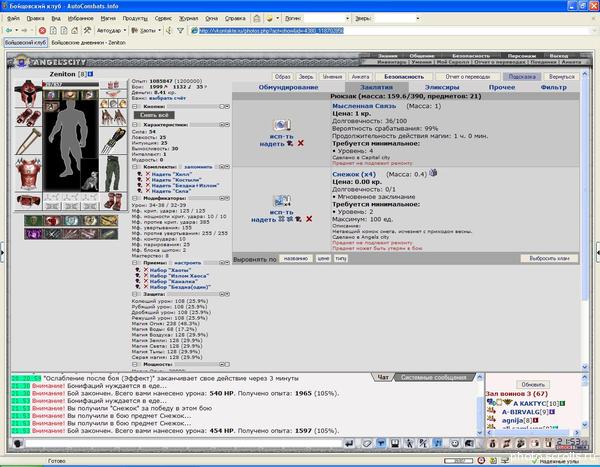Click the funnel filter icon in the toolbar
This screenshot has width=600, height=467.
[180, 31]
